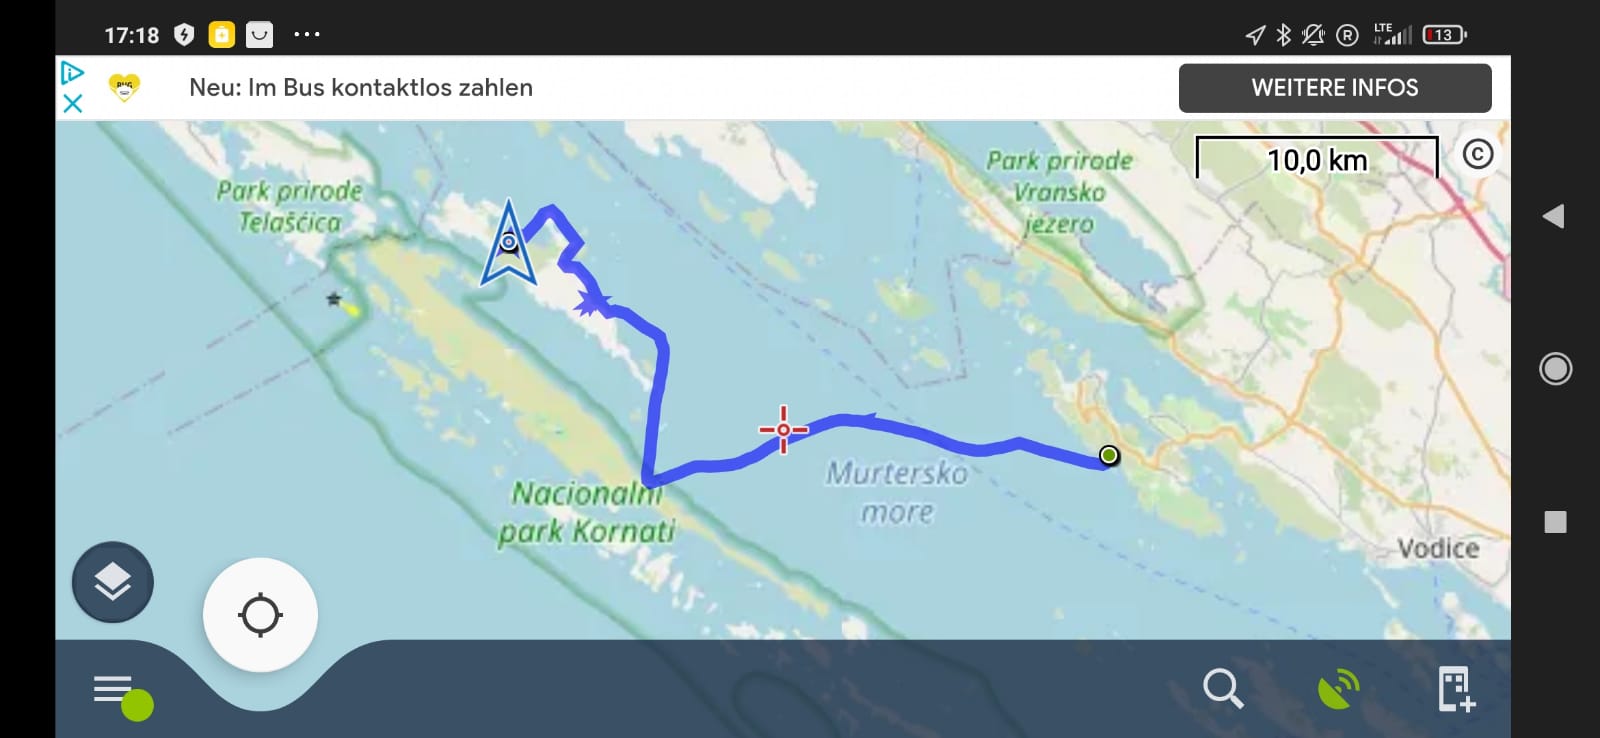This screenshot has height=738, width=1600.
Task: Click the WEITERE INFOS ad button
Action: (x=1335, y=88)
